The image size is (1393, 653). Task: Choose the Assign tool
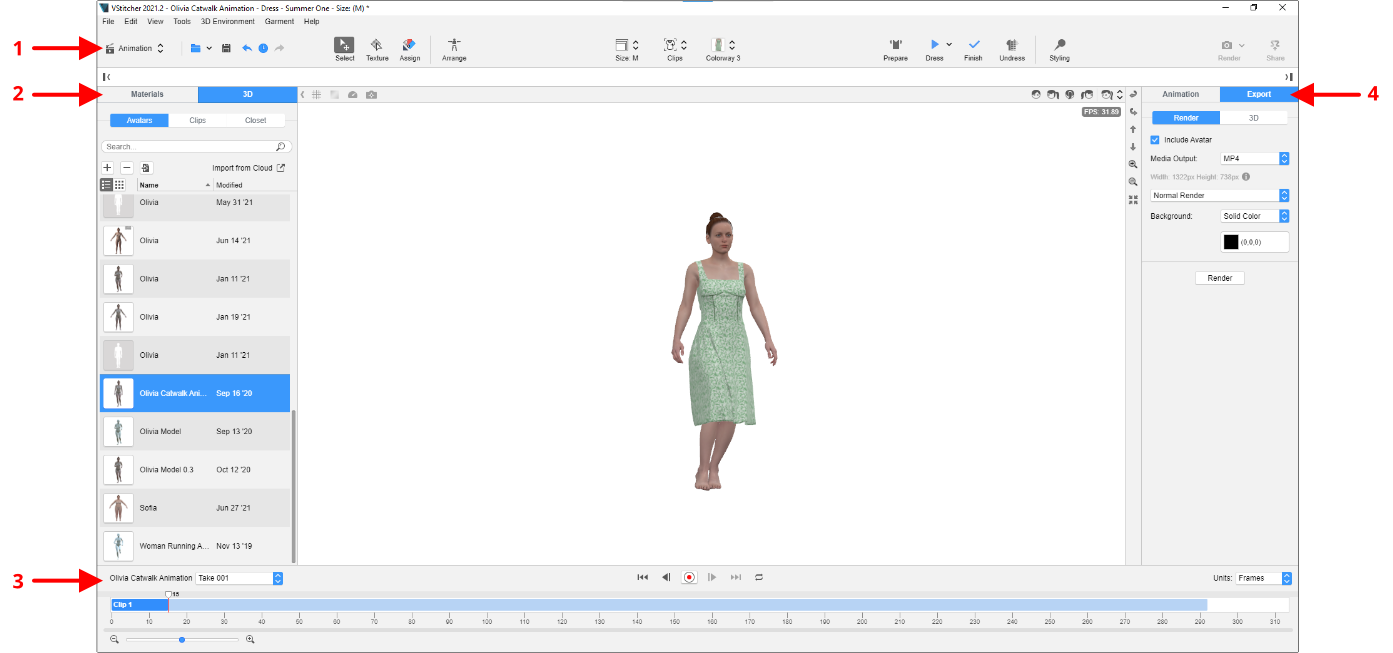409,50
